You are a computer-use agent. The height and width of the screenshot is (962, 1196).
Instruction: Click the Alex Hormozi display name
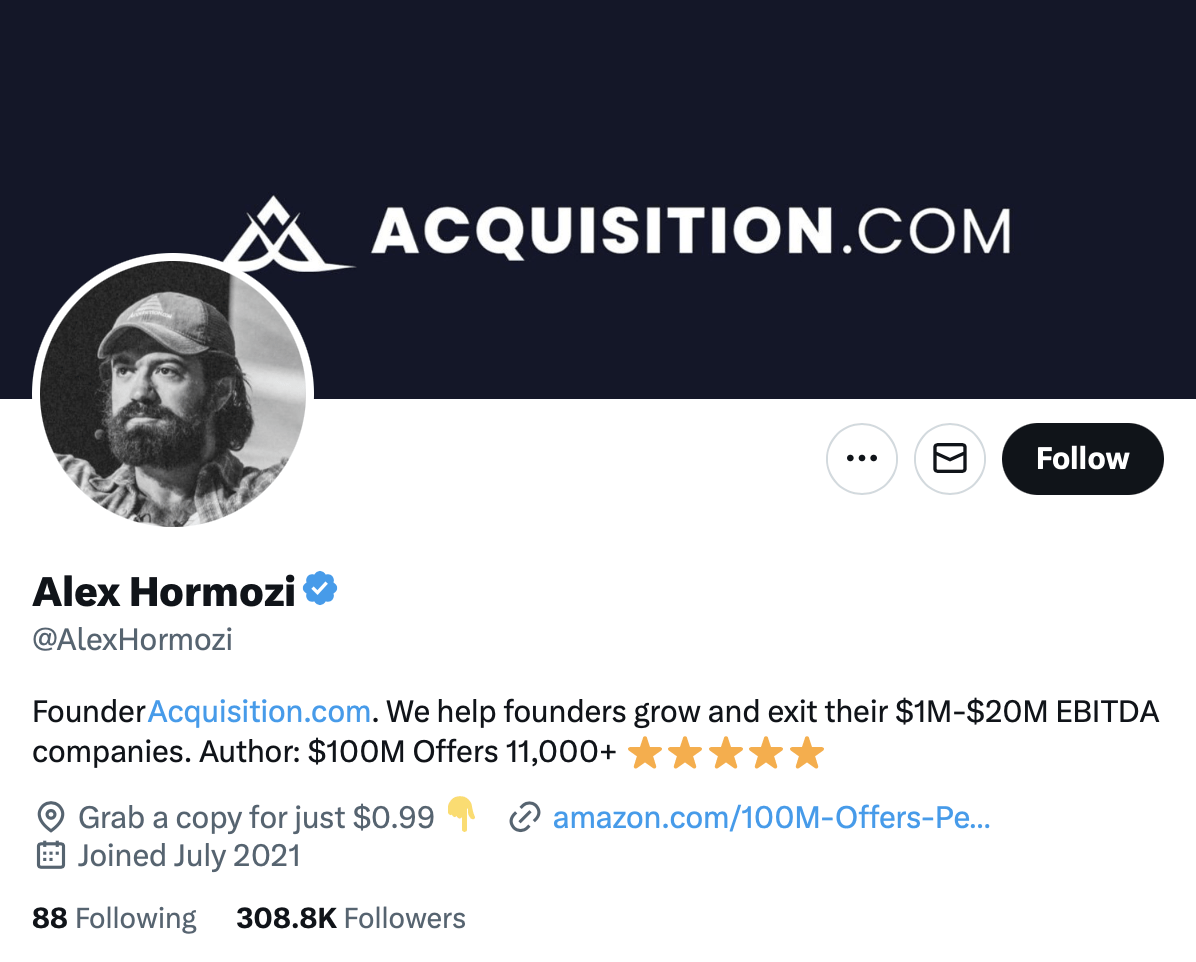[164, 592]
